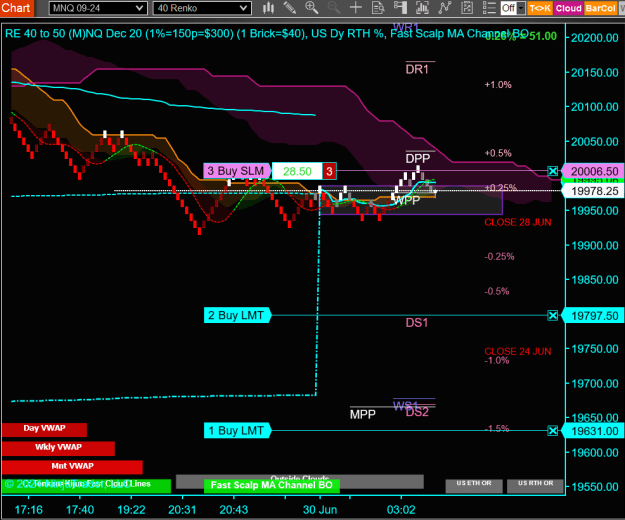Click the zoom in magnifier icon
The height and width of the screenshot is (520, 625).
[x=312, y=8]
